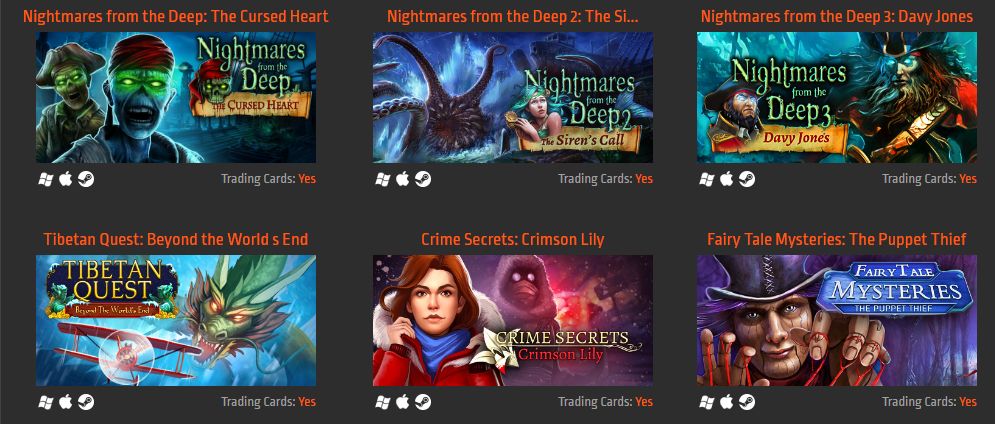This screenshot has height=424, width=995.
Task: Open Fairy Tale Mysteries: The Puppet Thief title
Action: coord(836,239)
